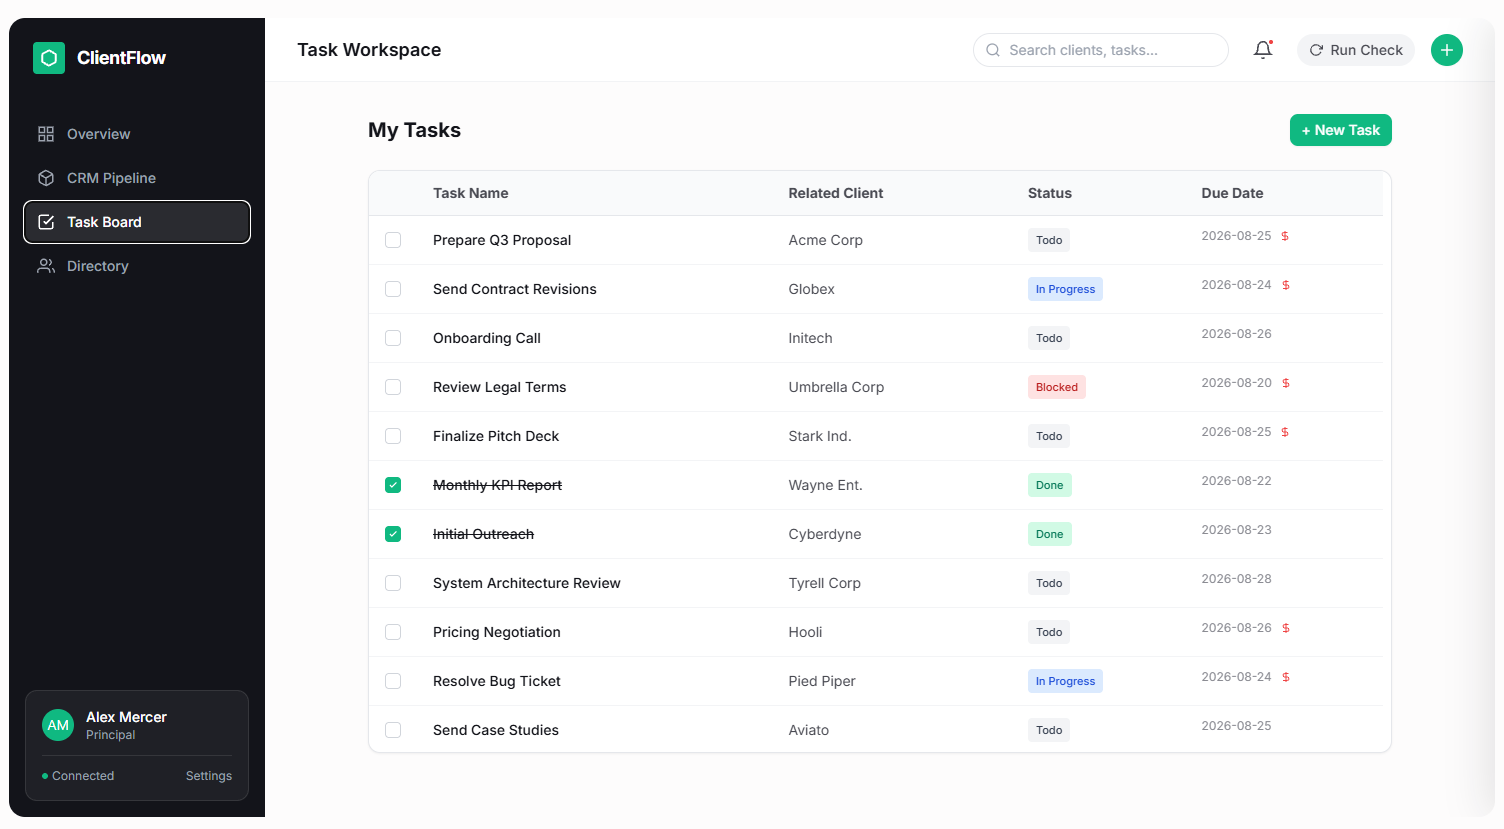The height and width of the screenshot is (829, 1504).
Task: Click the Initech client cell
Action: pyautogui.click(x=810, y=338)
